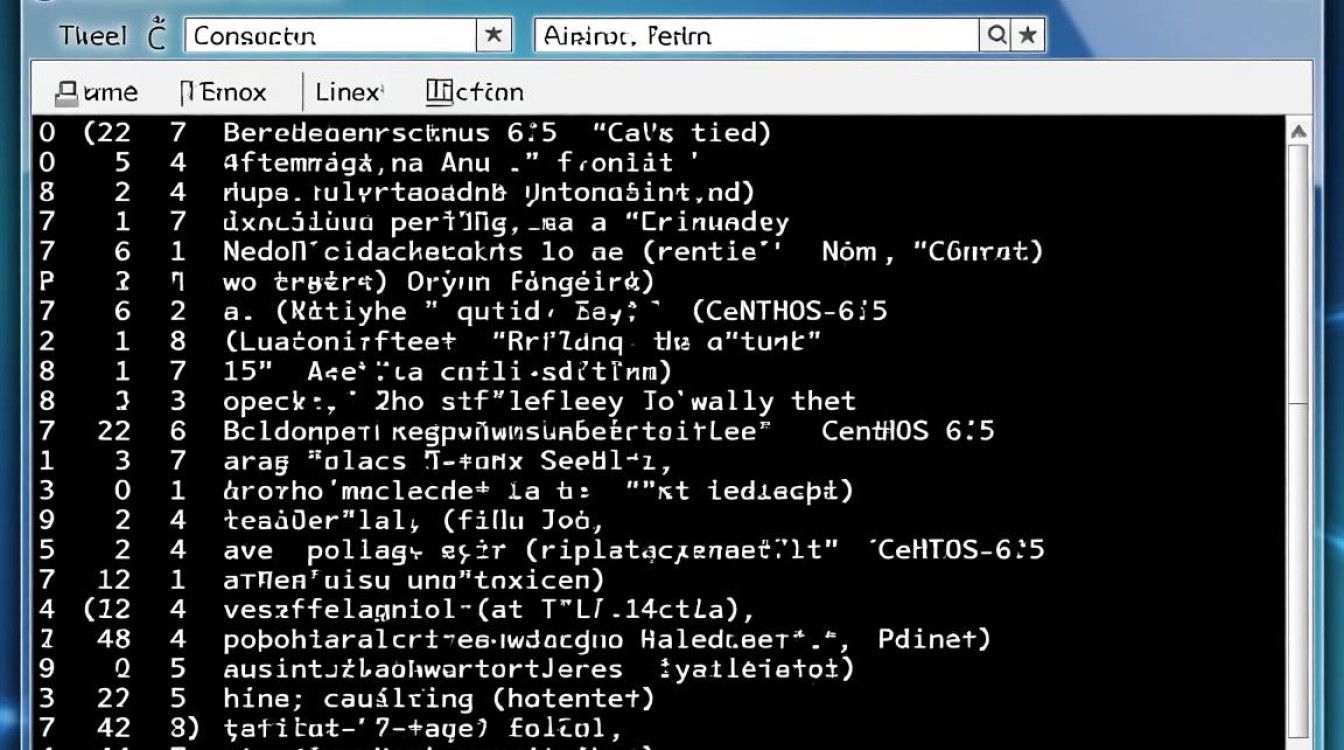1344x750 pixels.
Task: Click the star button beside the Consoctun field
Action: [493, 35]
